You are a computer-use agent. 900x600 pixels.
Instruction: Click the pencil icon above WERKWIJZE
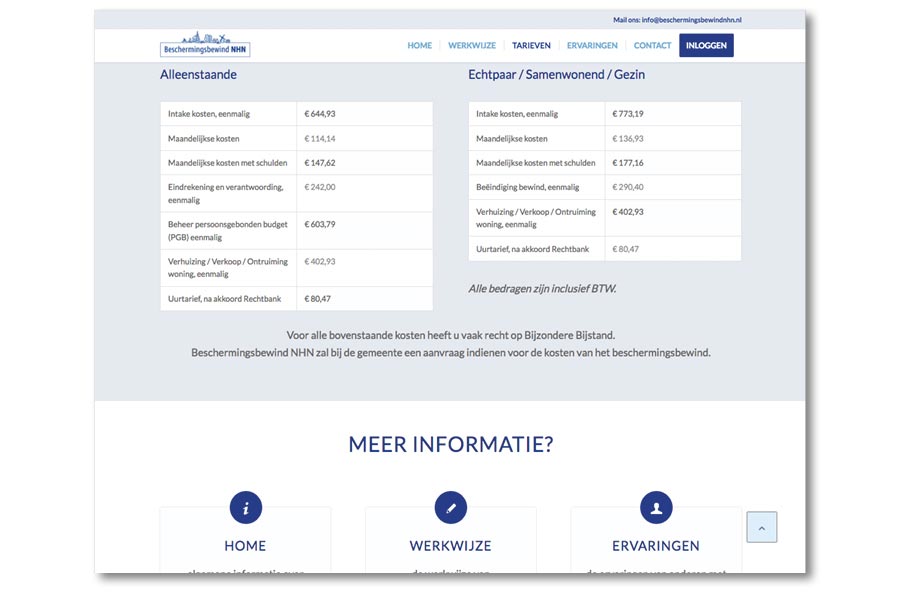point(450,508)
